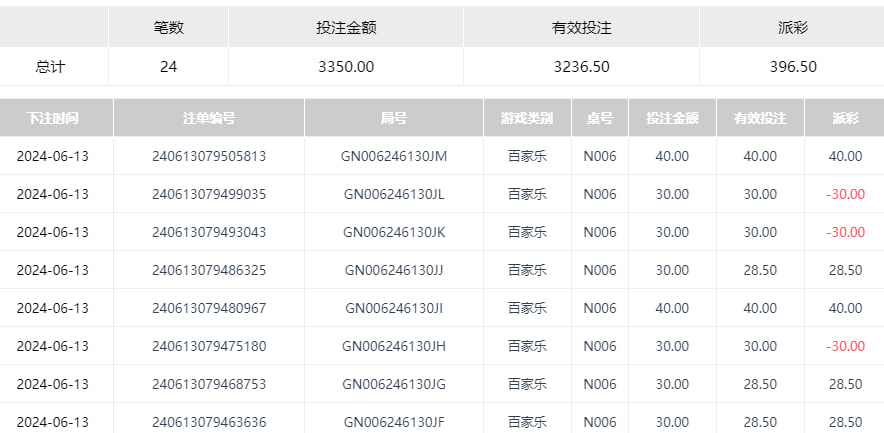884x433 pixels.
Task: Click order number 240613079463636
Action: 209,422
